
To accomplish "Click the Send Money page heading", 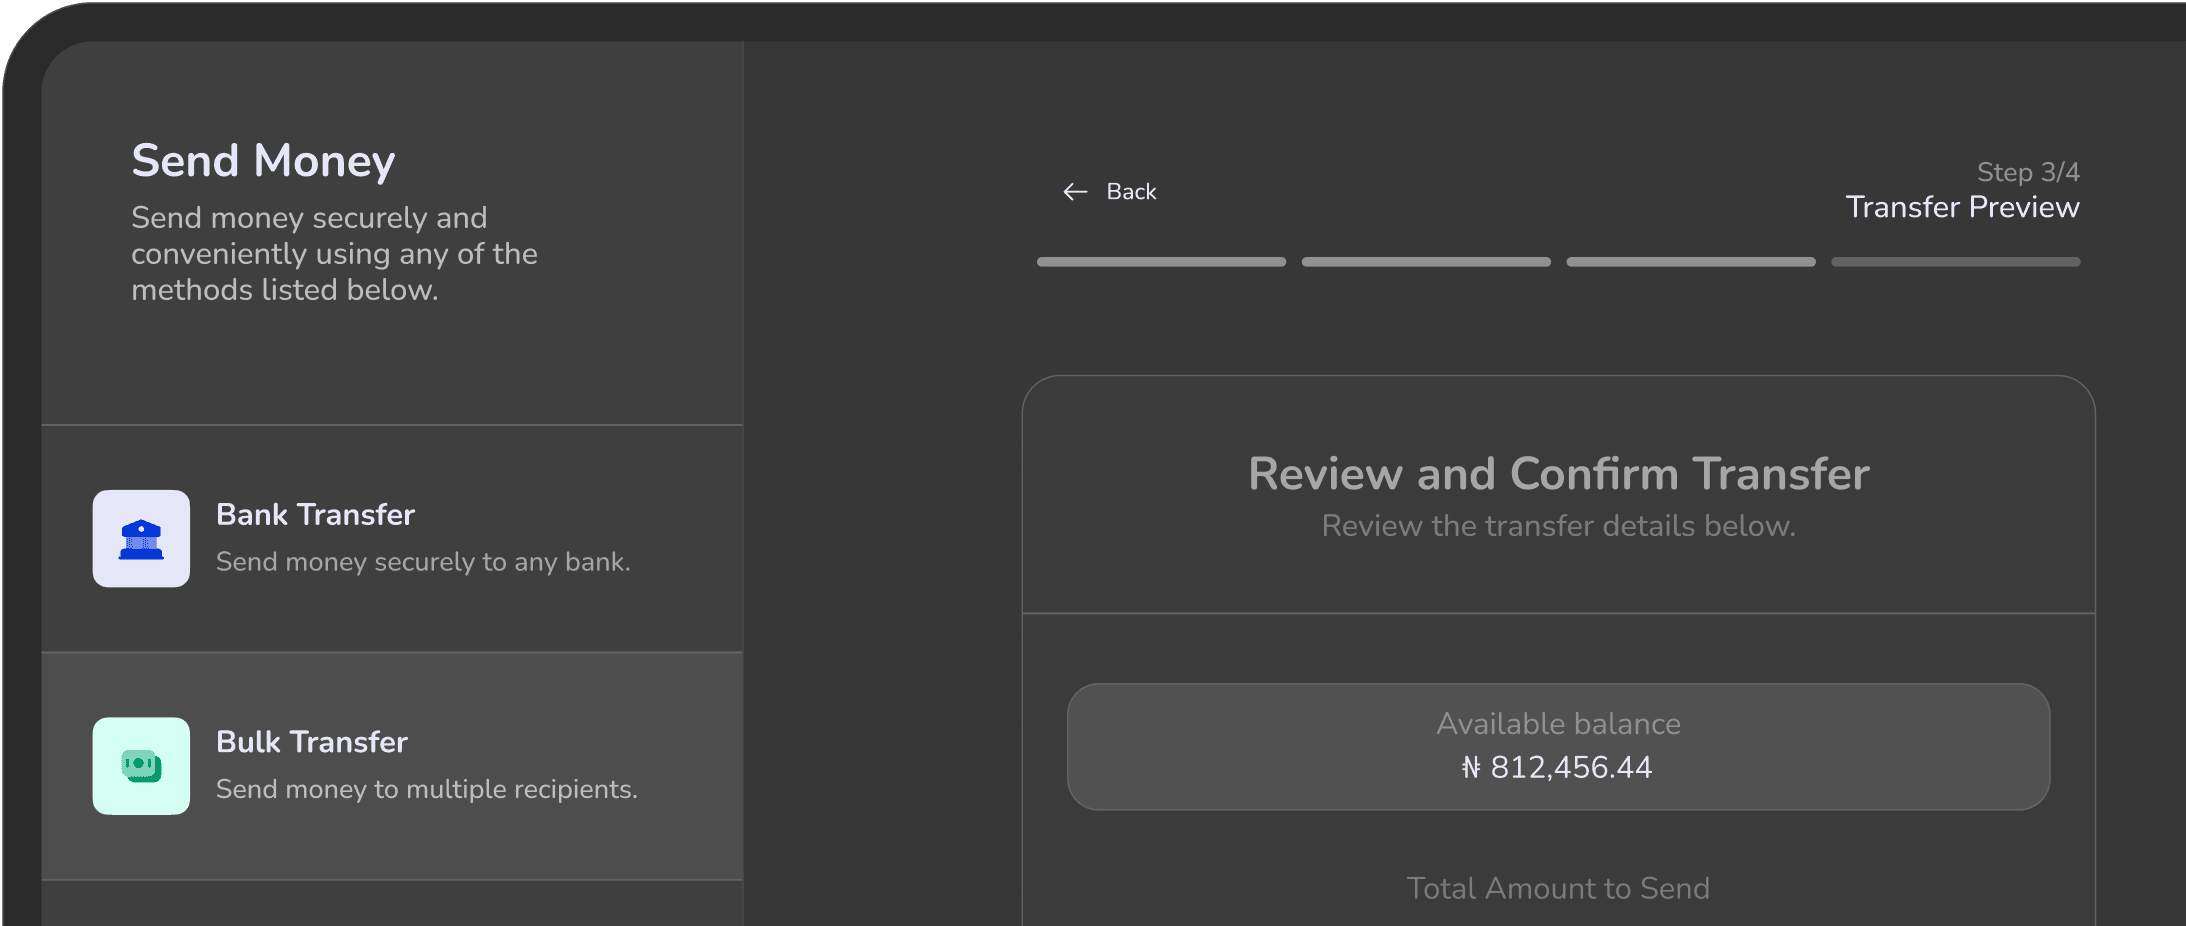I will coord(263,161).
